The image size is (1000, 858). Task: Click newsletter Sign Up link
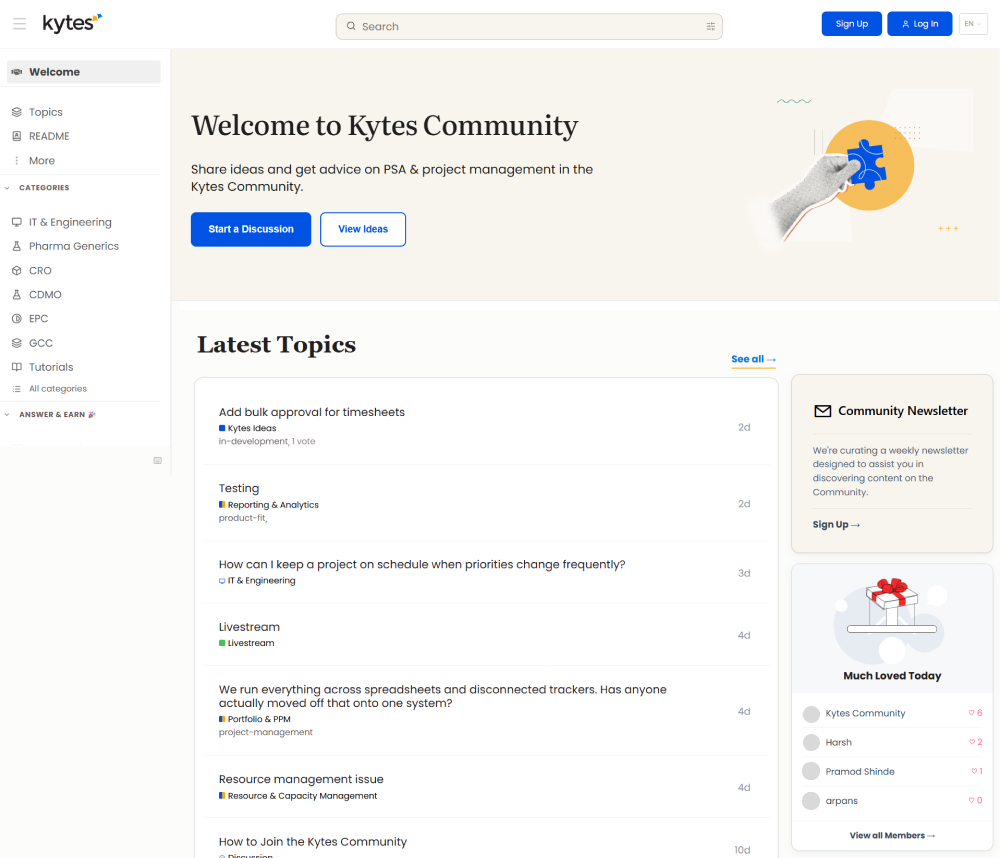(836, 524)
